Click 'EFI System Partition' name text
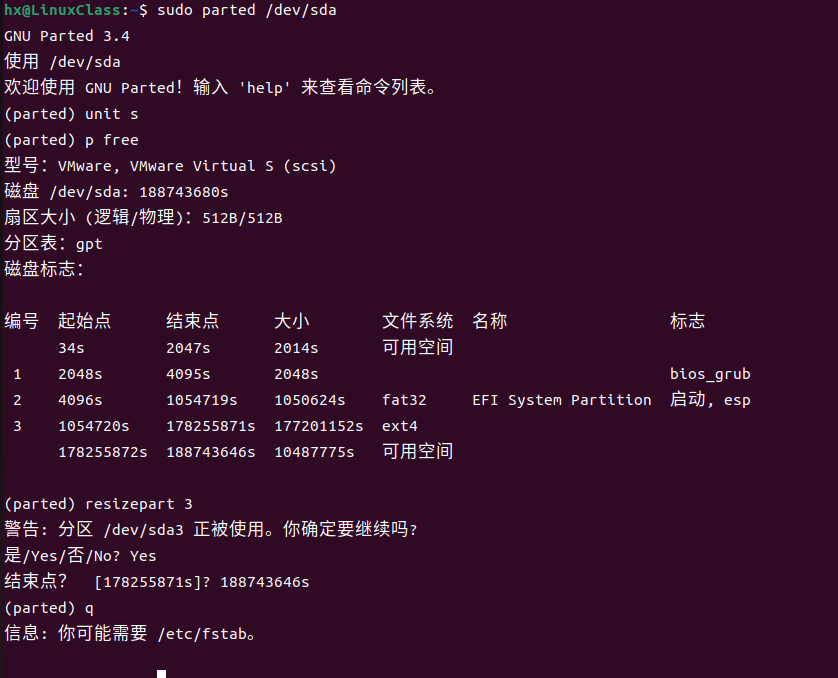838x678 pixels. (x=561, y=400)
